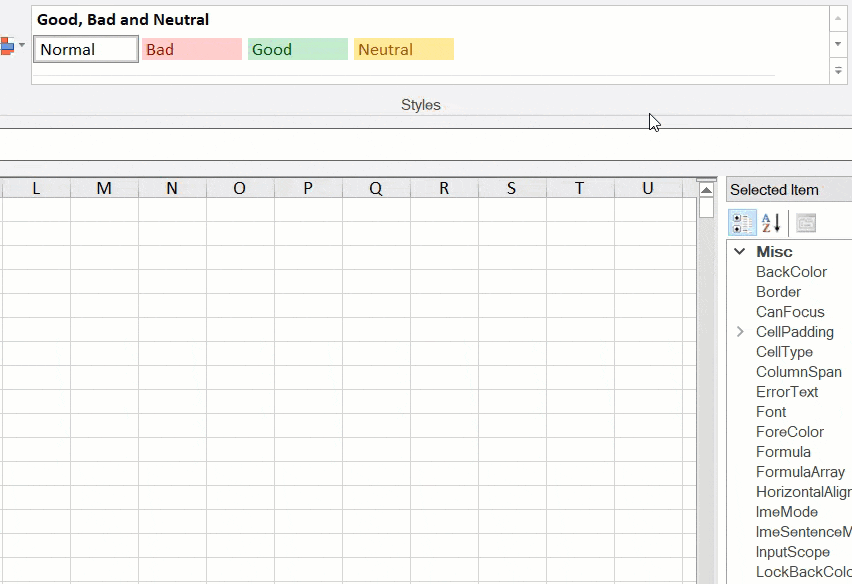Select column M header
852x584 pixels.
point(104,188)
